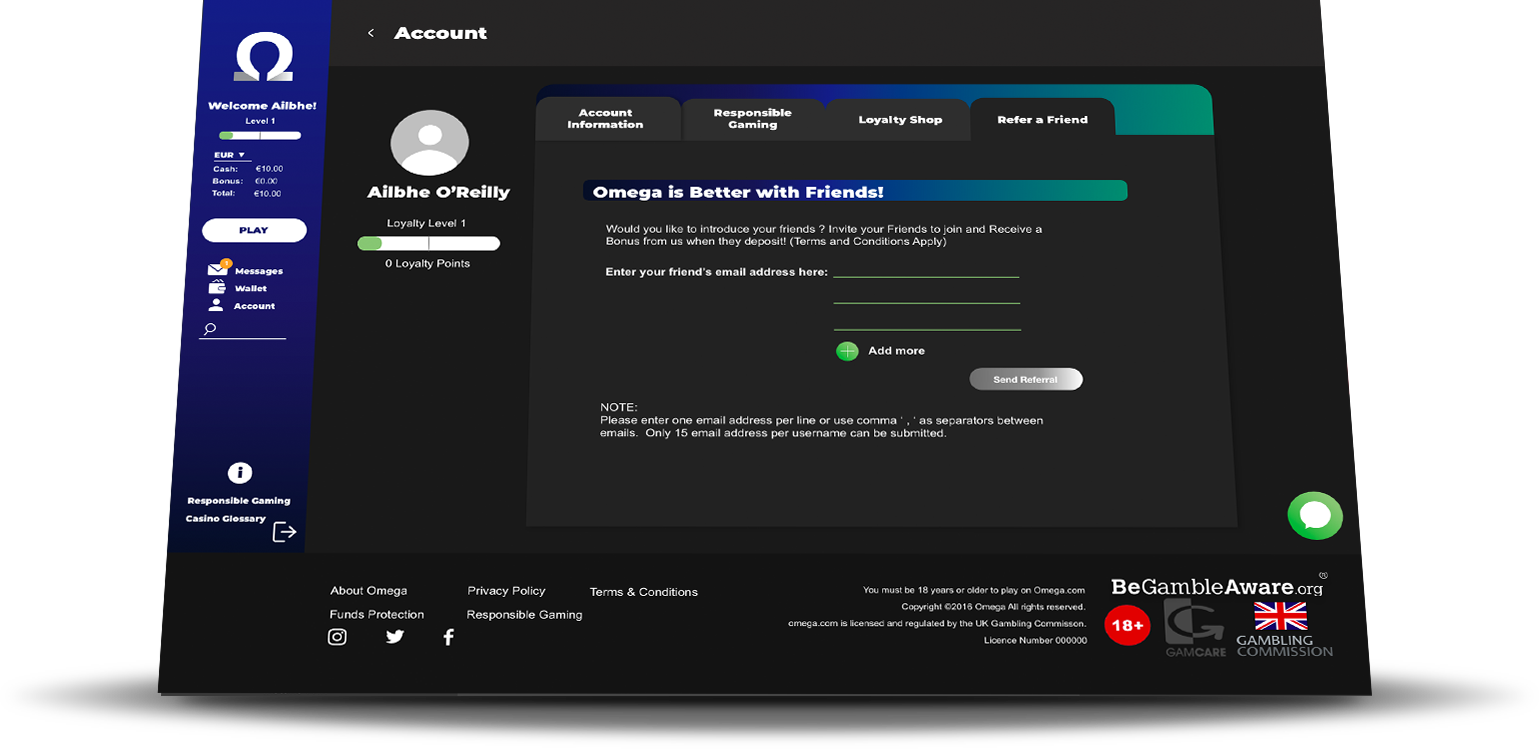Screen dimensions: 1539x749
Task: Click the Total €10.00 balance
Action: tap(247, 193)
